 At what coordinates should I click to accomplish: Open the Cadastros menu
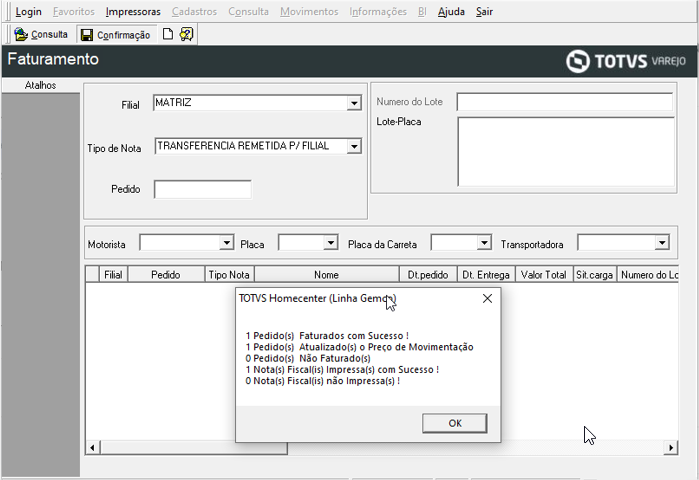[194, 12]
